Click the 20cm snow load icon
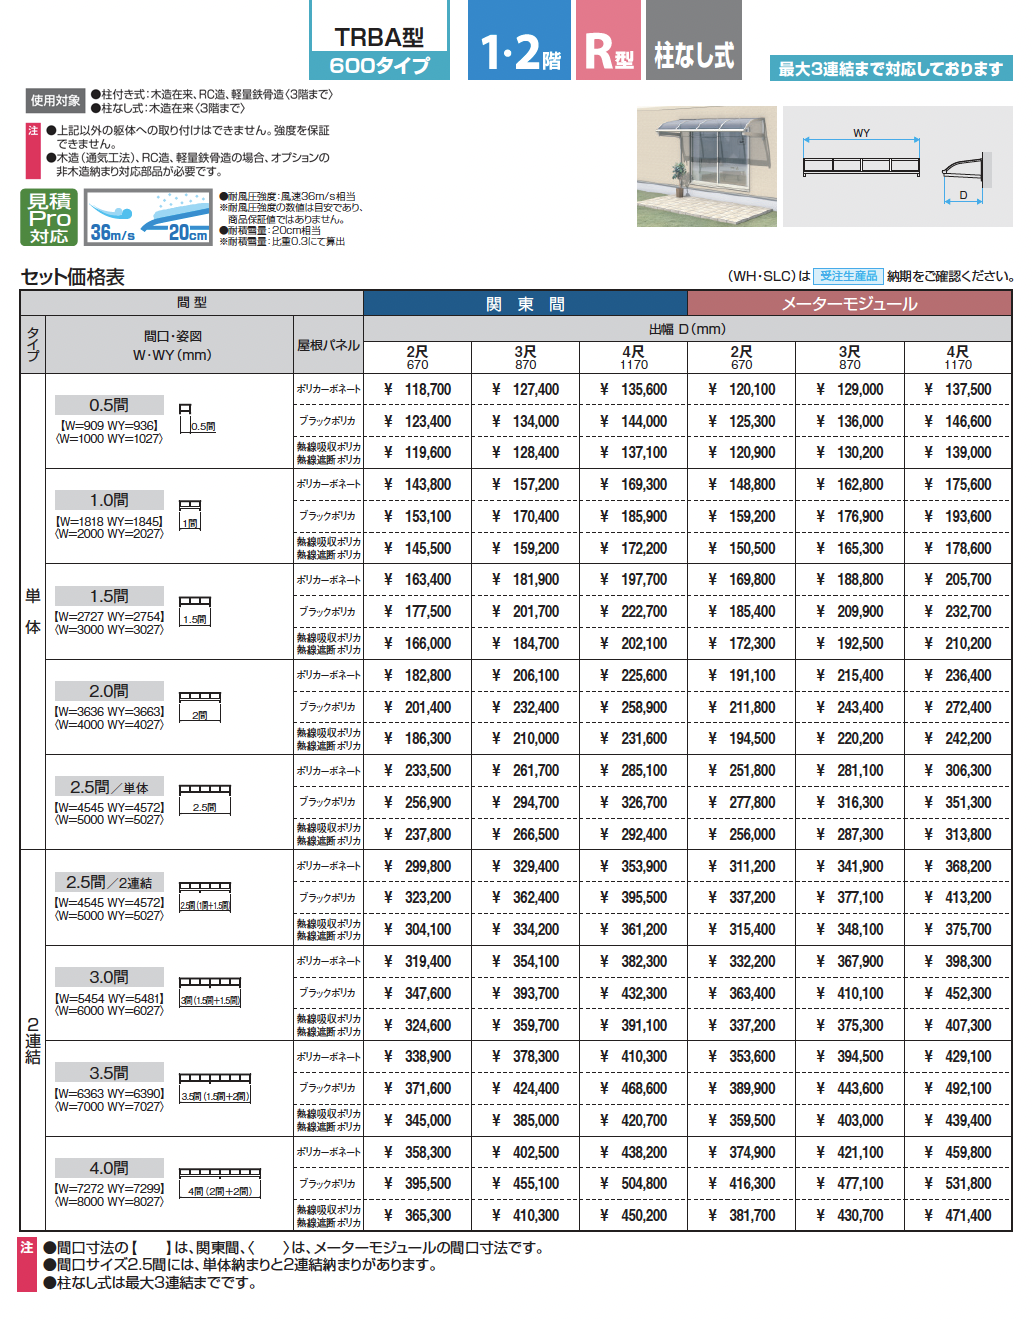This screenshot has width=1032, height=1320. [x=181, y=217]
